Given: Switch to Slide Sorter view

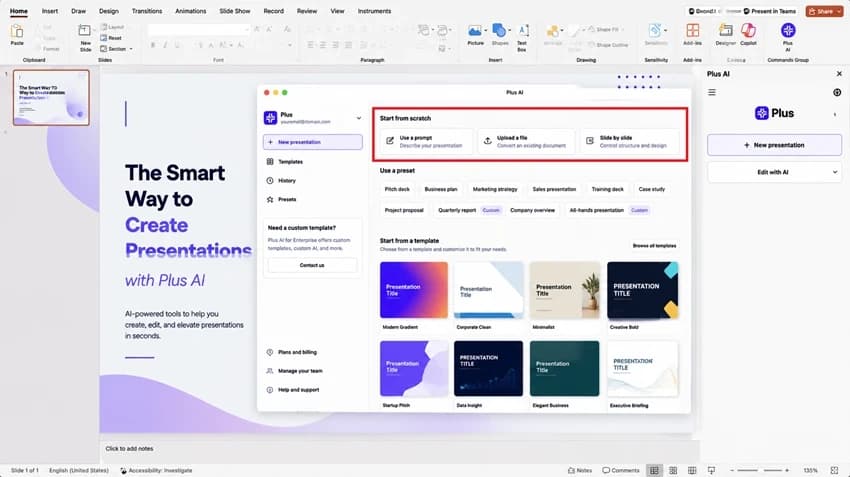Looking at the screenshot, I should [x=673, y=470].
